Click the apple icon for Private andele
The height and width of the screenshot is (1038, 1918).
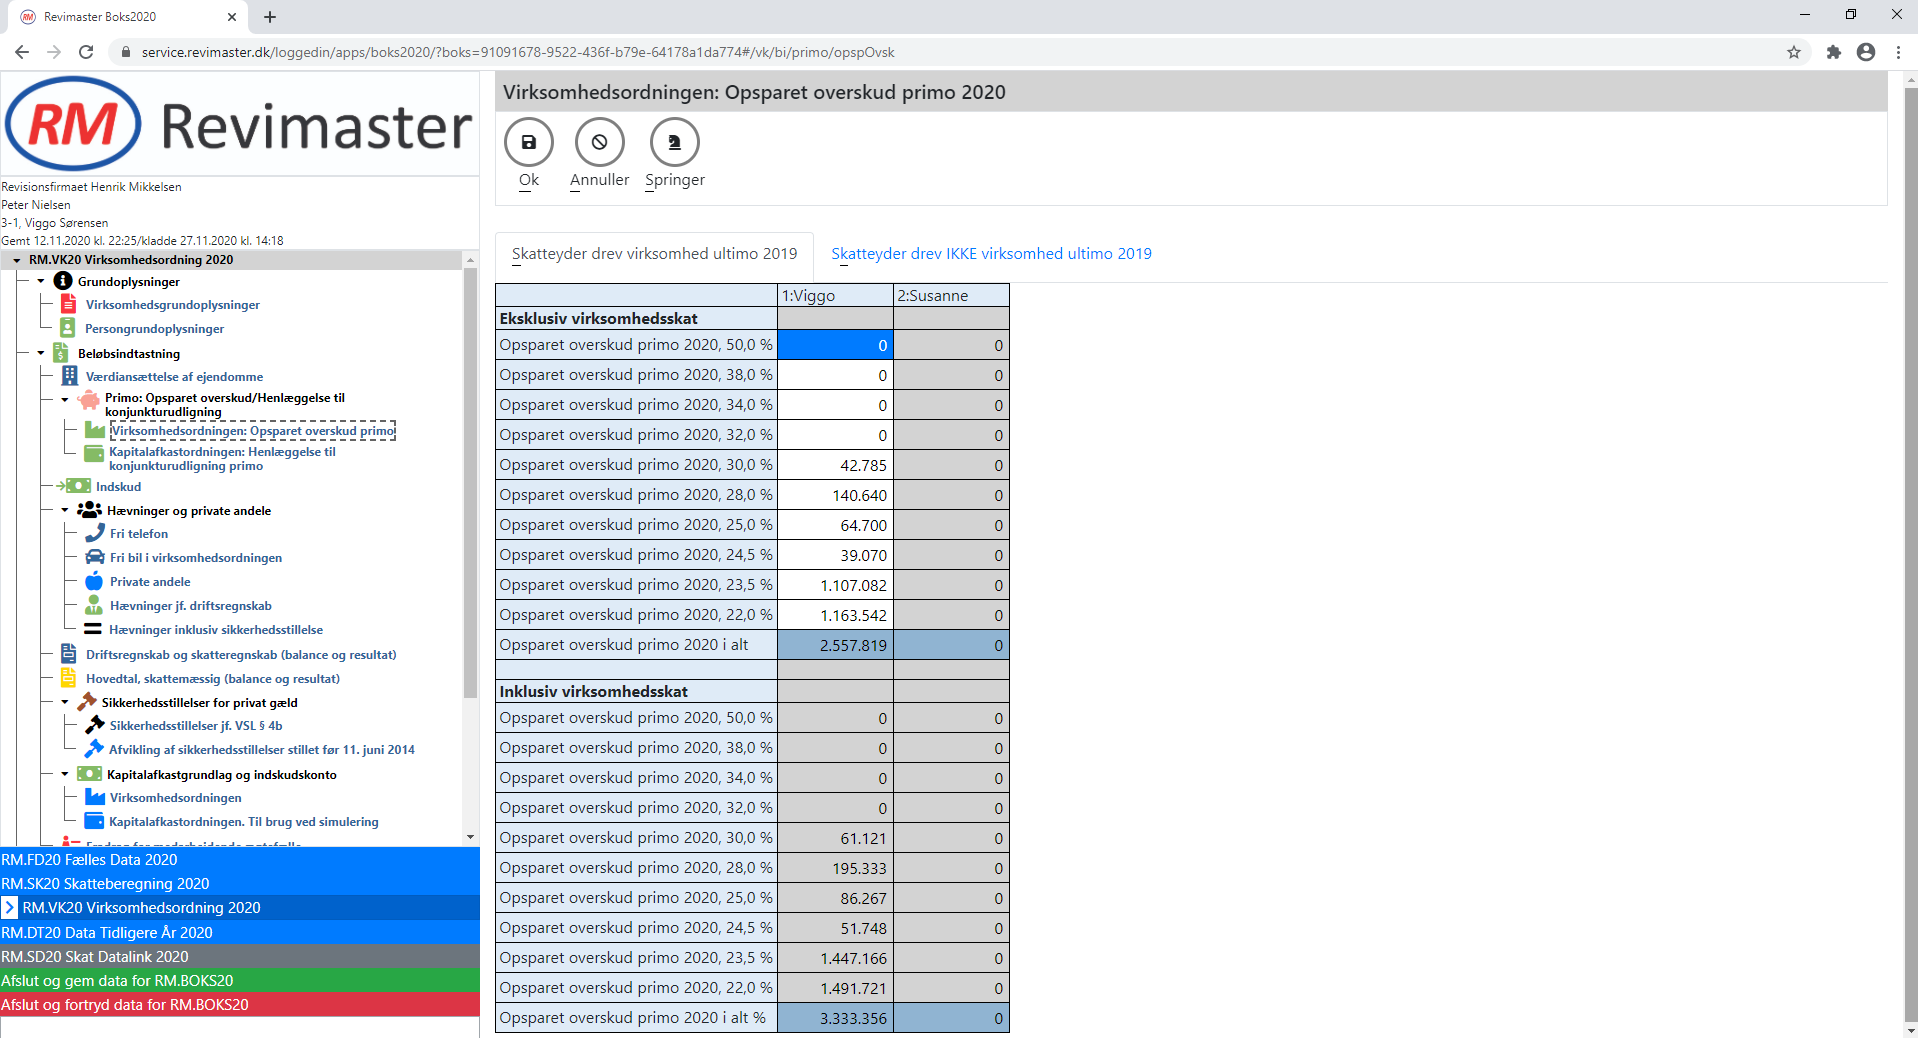coord(94,581)
